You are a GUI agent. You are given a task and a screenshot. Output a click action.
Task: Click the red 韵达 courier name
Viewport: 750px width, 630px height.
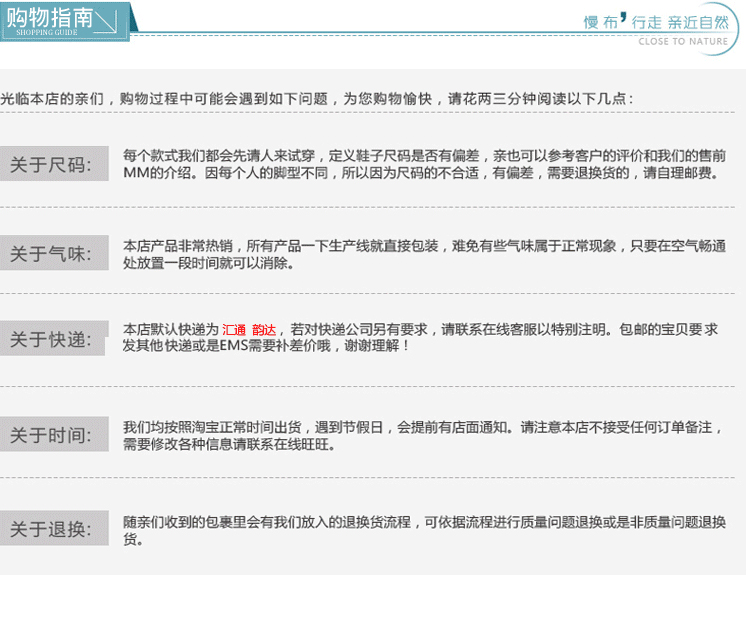point(264,330)
